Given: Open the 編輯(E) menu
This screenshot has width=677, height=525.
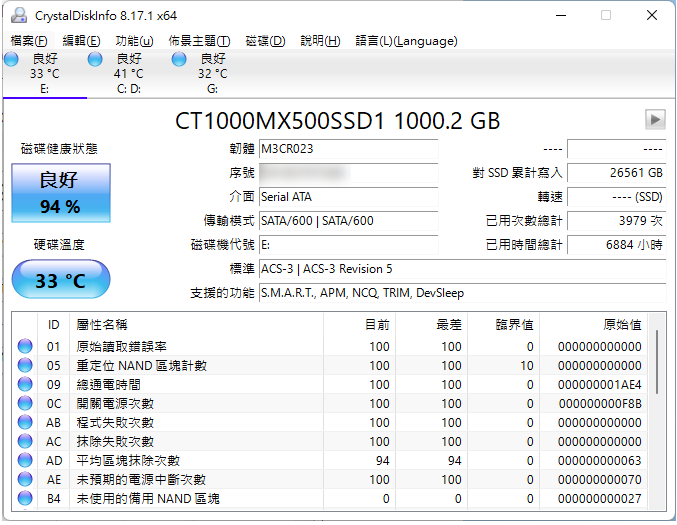Looking at the screenshot, I should click(x=81, y=41).
